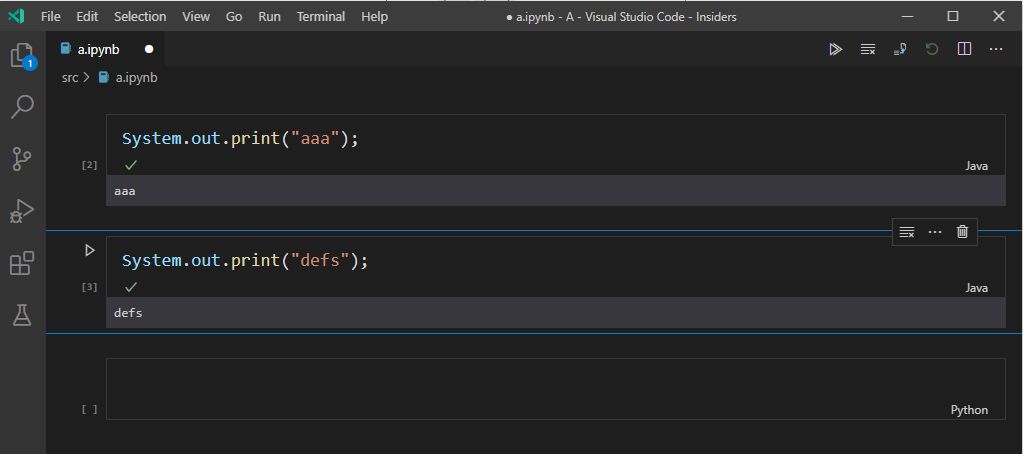Screen dimensions: 1023x454
Task: Click into the empty Python cell
Action: 556,389
